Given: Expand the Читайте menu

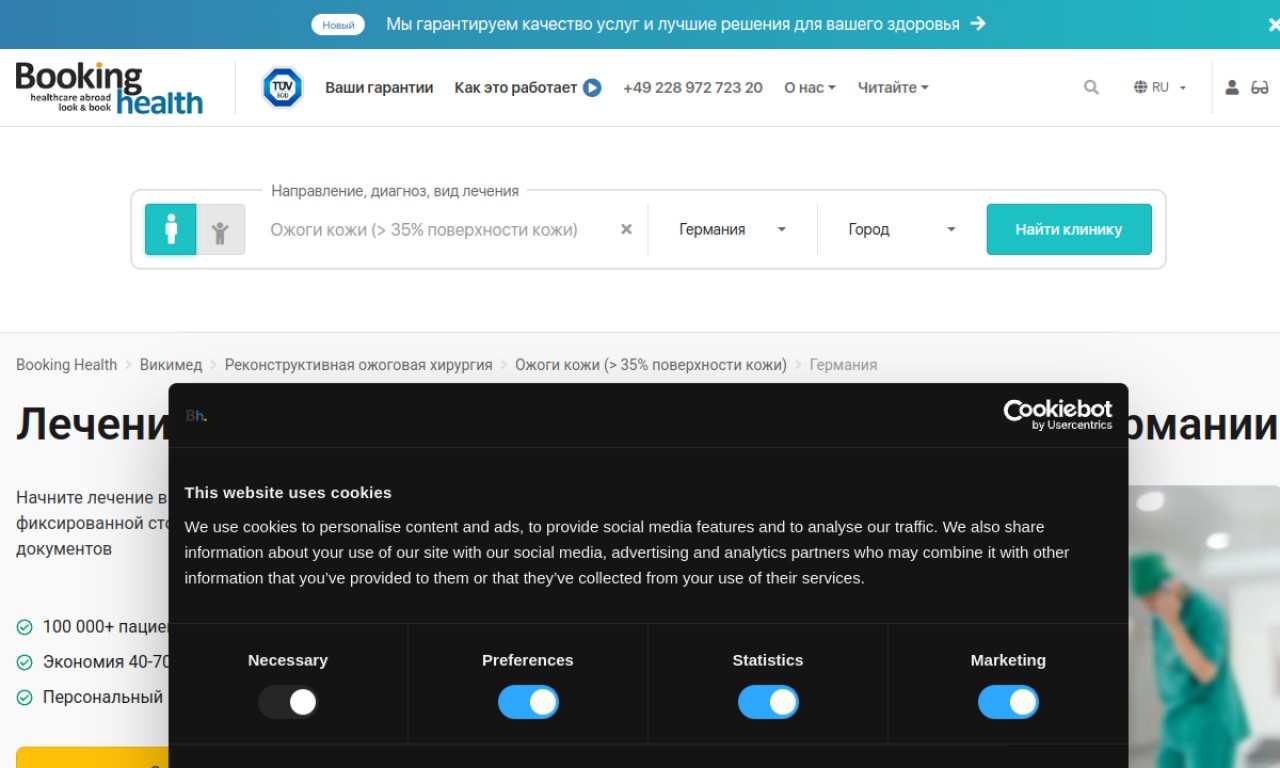Looking at the screenshot, I should pos(892,88).
